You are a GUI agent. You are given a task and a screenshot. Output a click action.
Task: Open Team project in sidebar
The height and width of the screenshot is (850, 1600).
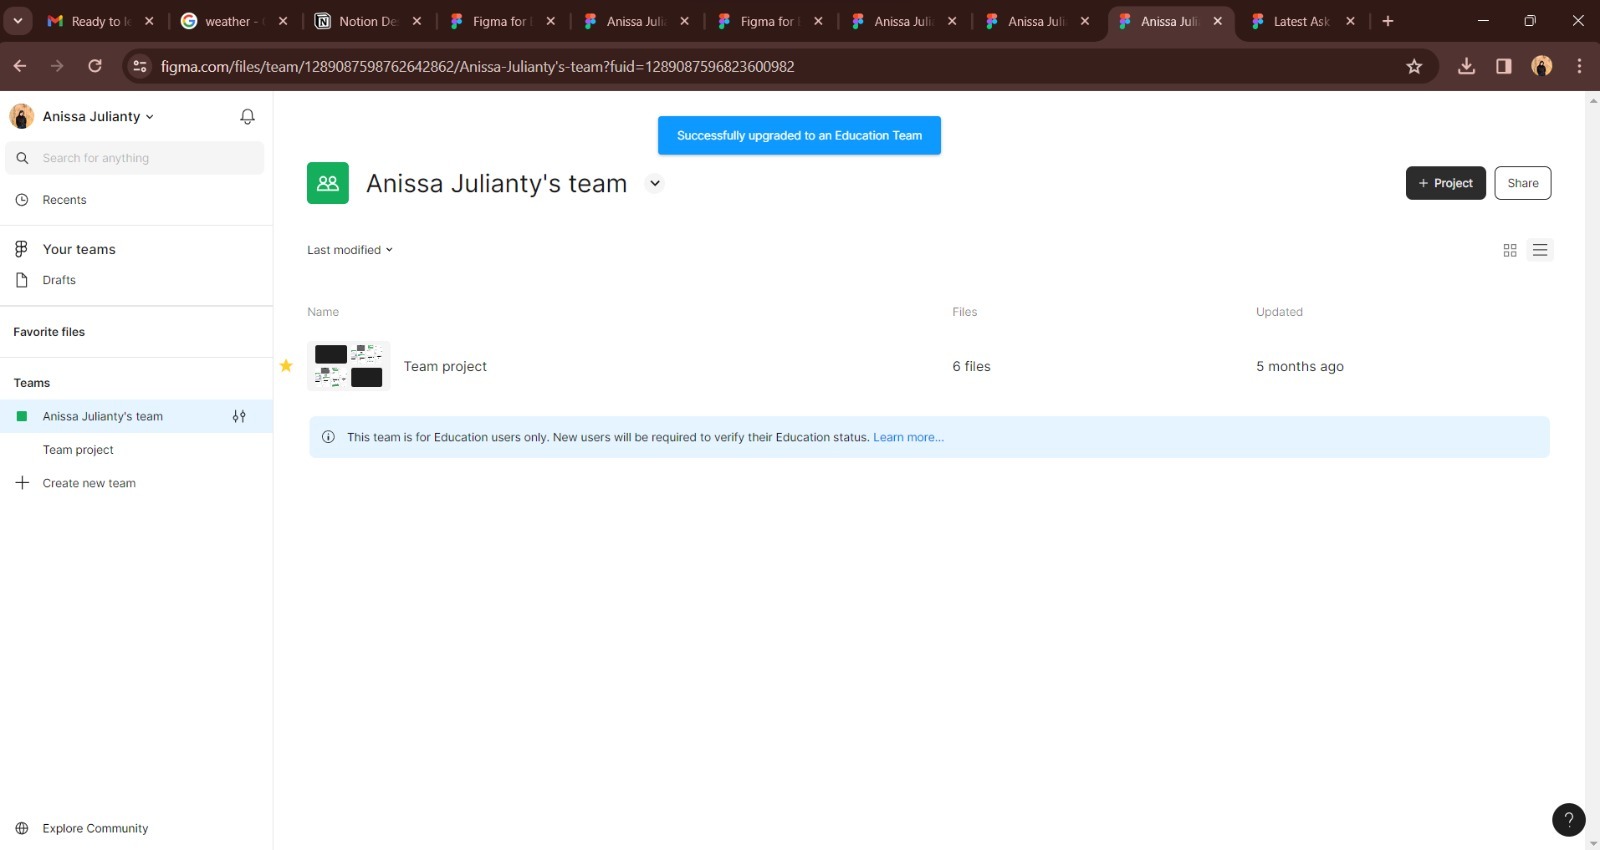[78, 450]
